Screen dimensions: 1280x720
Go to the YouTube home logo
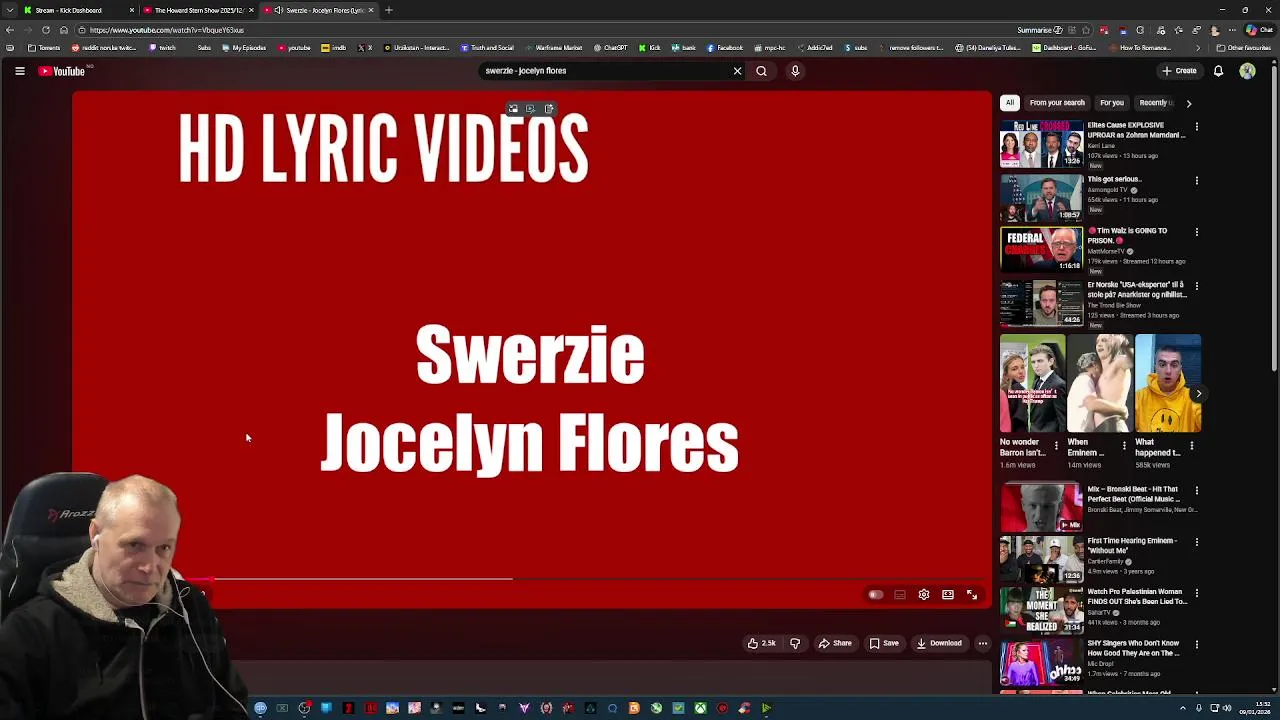pyautogui.click(x=62, y=71)
